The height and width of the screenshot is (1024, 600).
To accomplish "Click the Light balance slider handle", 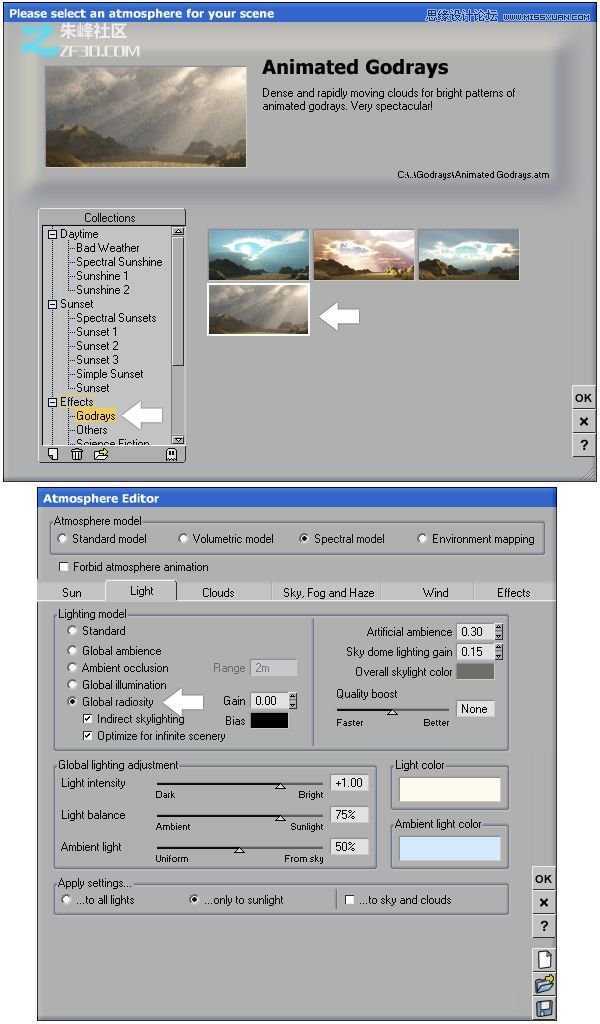I will tap(280, 818).
